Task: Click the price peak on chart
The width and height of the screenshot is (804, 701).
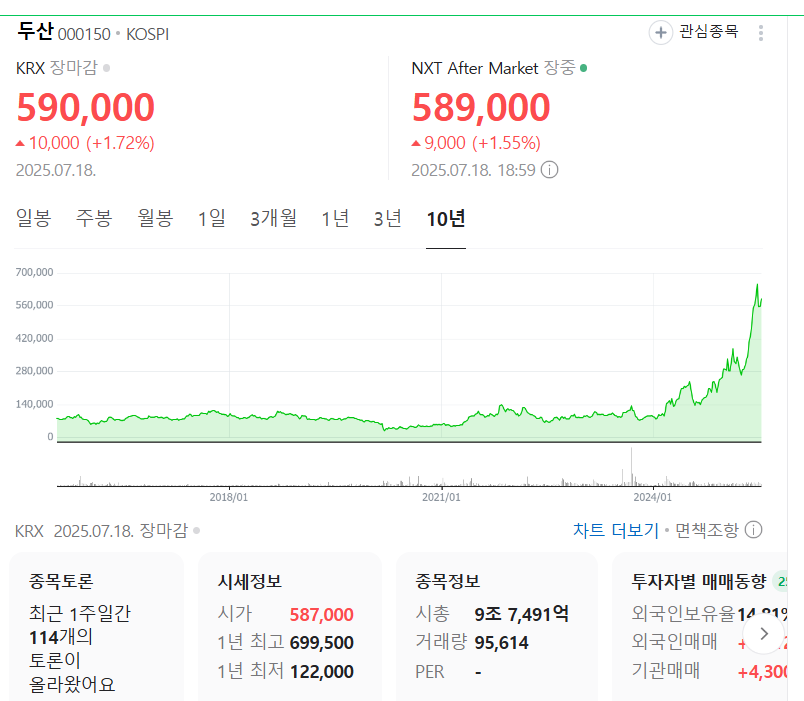Action: tap(757, 285)
